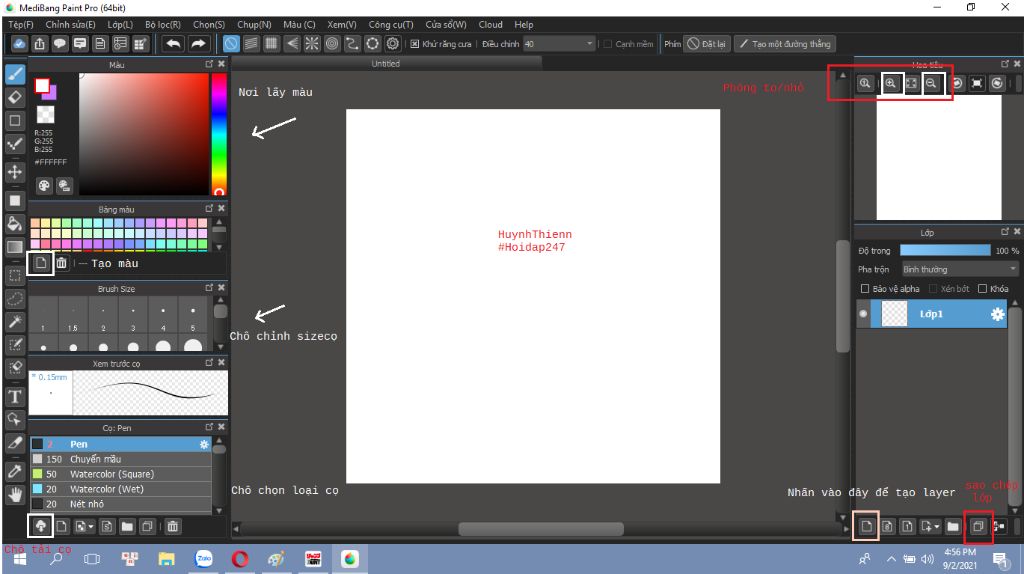Add new color to palette

[40, 263]
